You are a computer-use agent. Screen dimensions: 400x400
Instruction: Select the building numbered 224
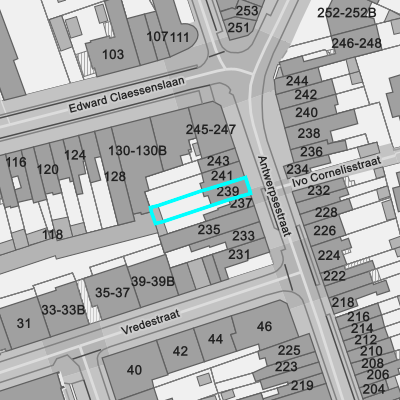click(x=329, y=255)
